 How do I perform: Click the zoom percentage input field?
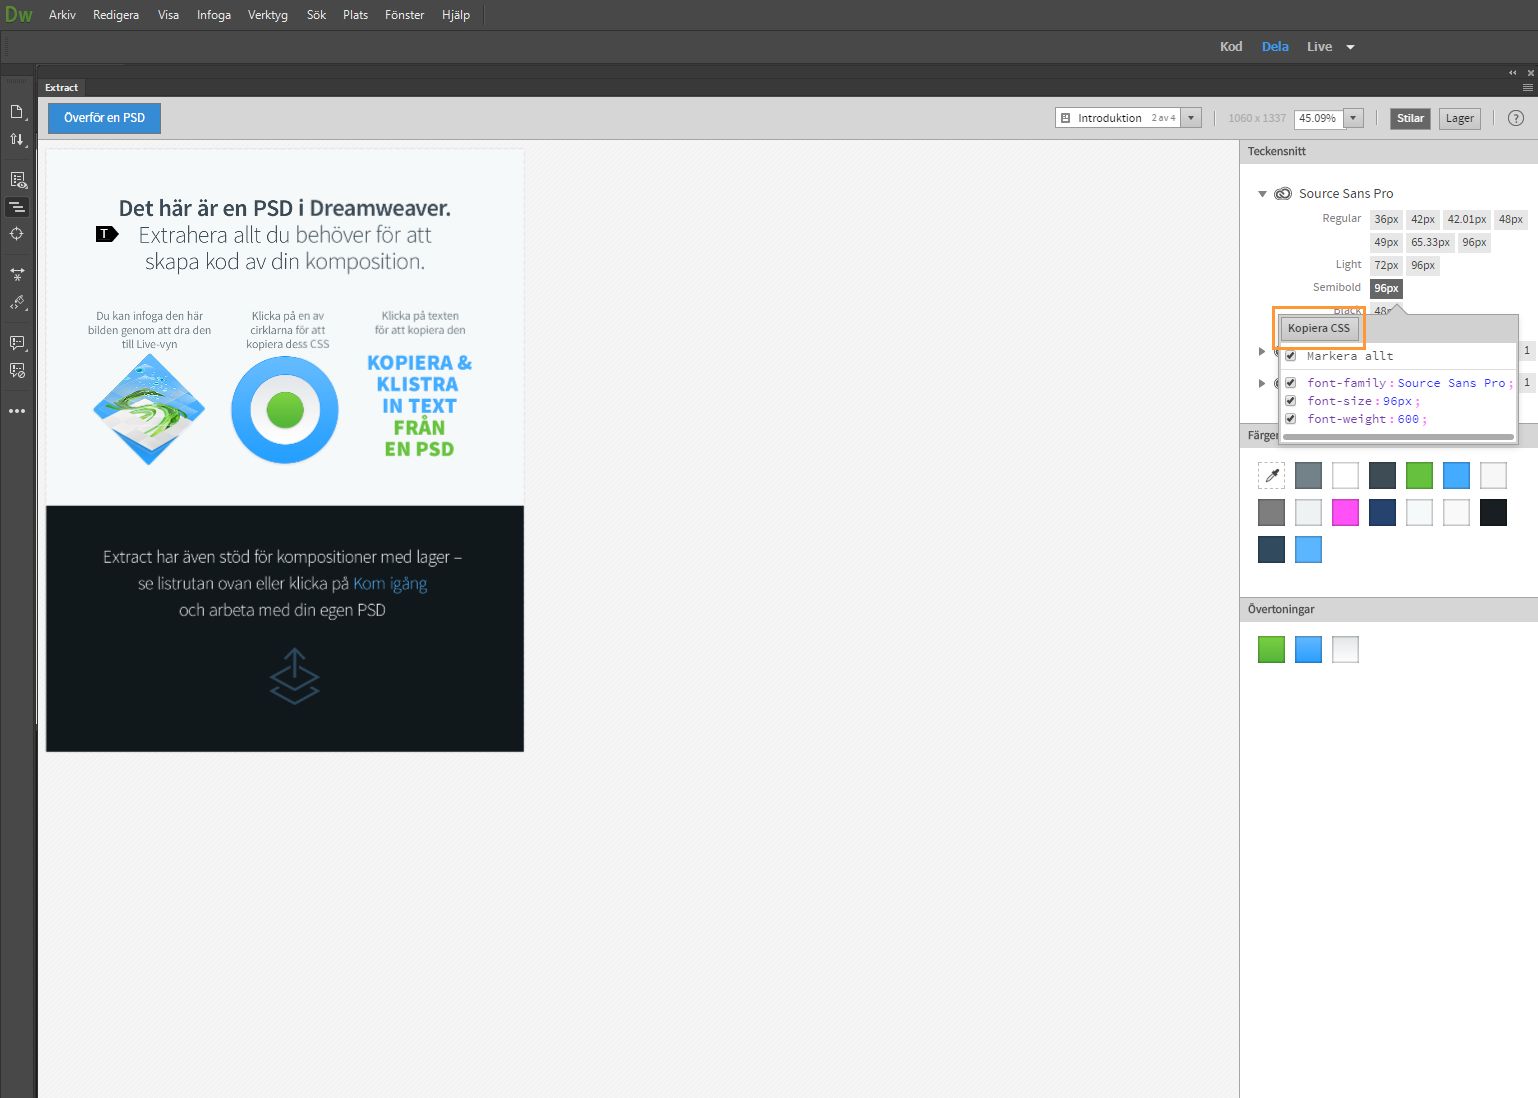click(1318, 118)
